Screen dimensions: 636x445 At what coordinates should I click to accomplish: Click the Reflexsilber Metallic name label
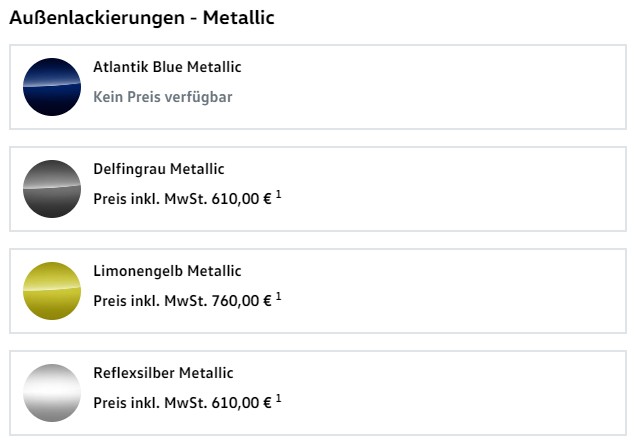163,374
